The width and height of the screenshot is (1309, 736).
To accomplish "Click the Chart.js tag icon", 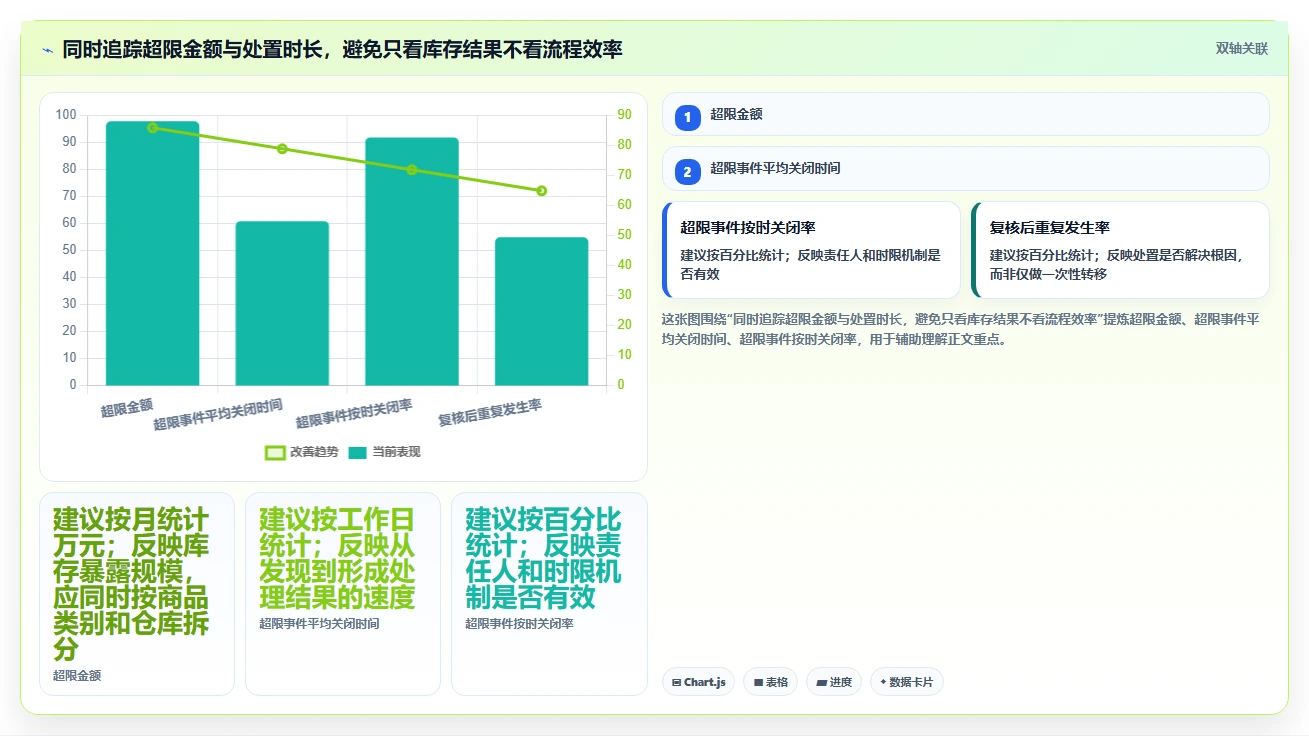I will click(677, 683).
